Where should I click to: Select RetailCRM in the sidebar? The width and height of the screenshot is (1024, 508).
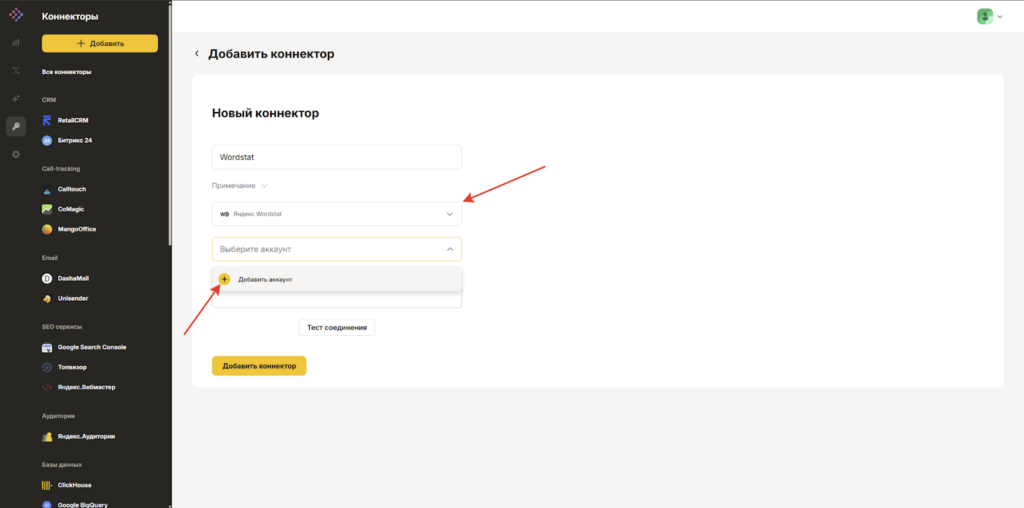coord(72,120)
